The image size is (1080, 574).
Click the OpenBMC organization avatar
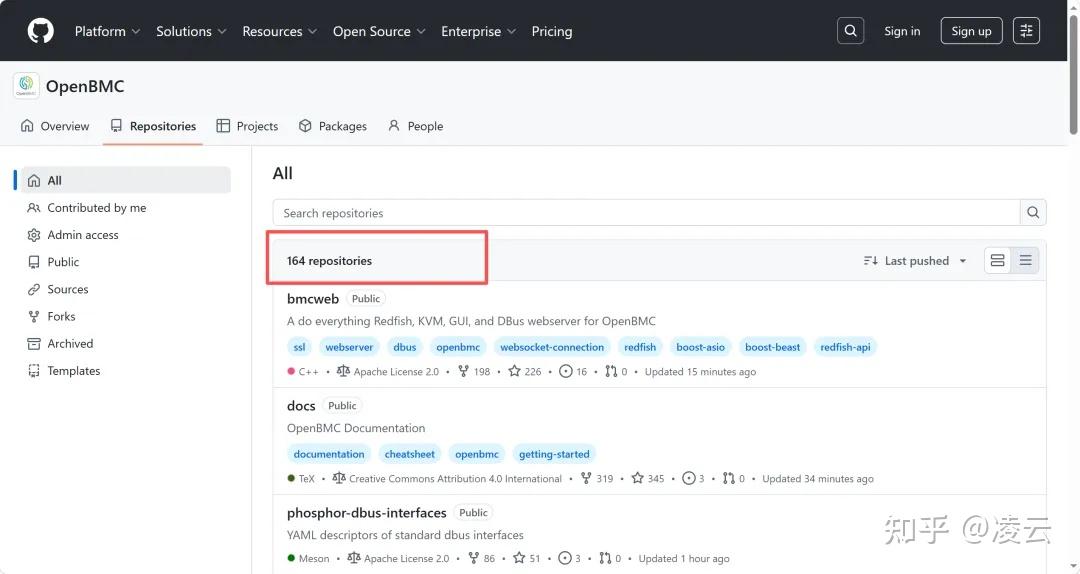point(26,85)
